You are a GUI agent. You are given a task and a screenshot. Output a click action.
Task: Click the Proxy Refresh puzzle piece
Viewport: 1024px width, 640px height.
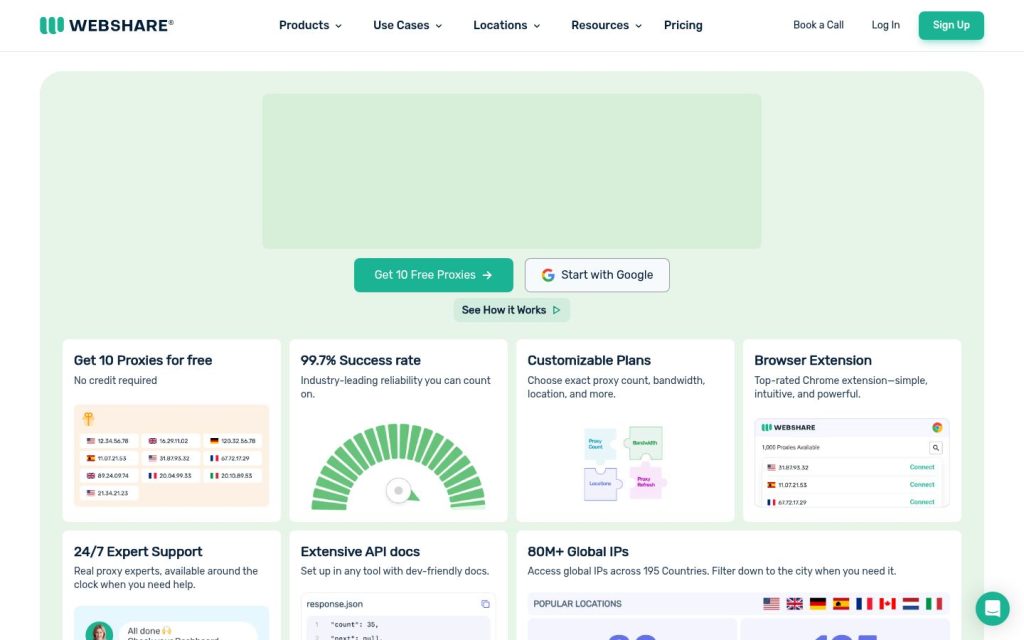(647, 482)
